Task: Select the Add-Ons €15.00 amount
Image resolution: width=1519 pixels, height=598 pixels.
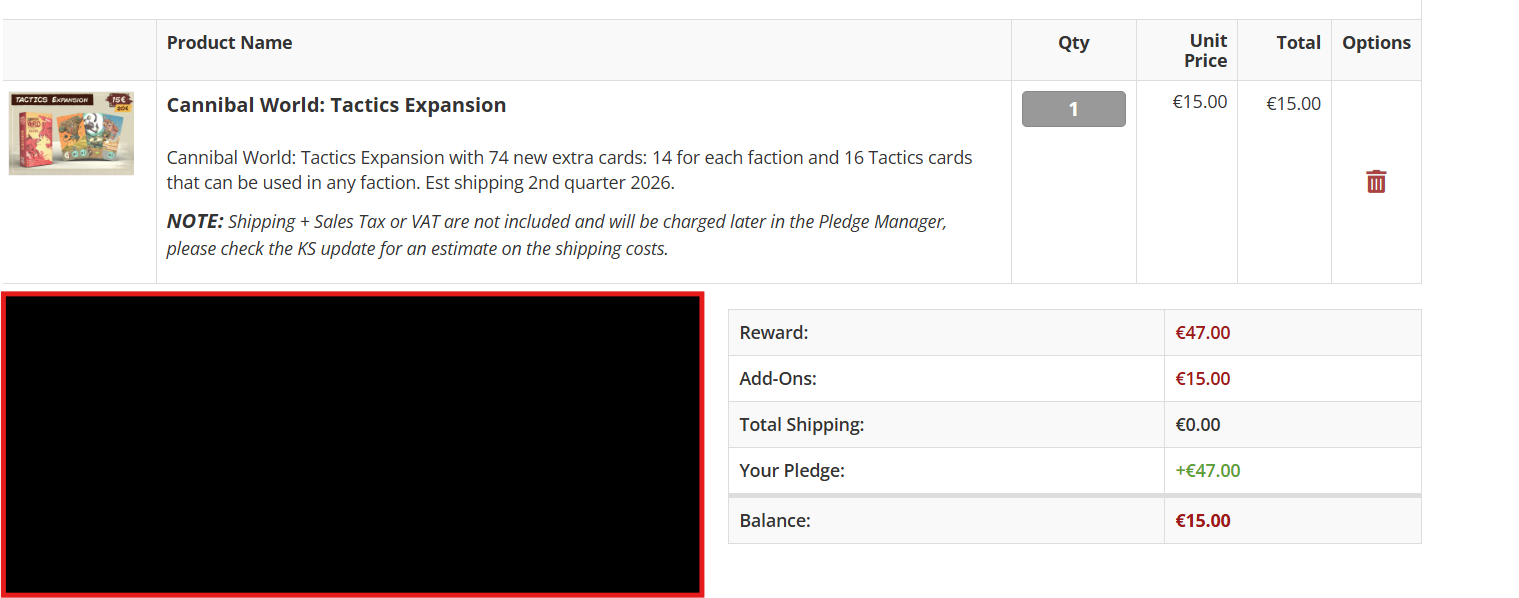Action: pos(1203,379)
